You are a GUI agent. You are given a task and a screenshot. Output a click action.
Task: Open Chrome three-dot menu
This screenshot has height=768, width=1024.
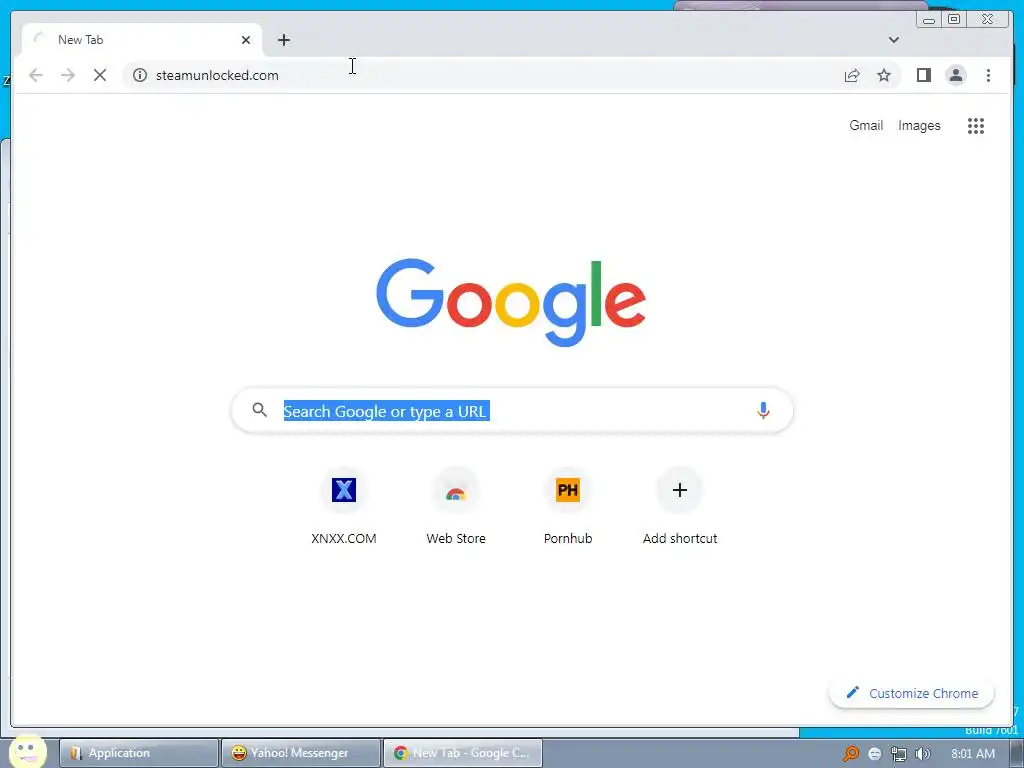(x=988, y=75)
